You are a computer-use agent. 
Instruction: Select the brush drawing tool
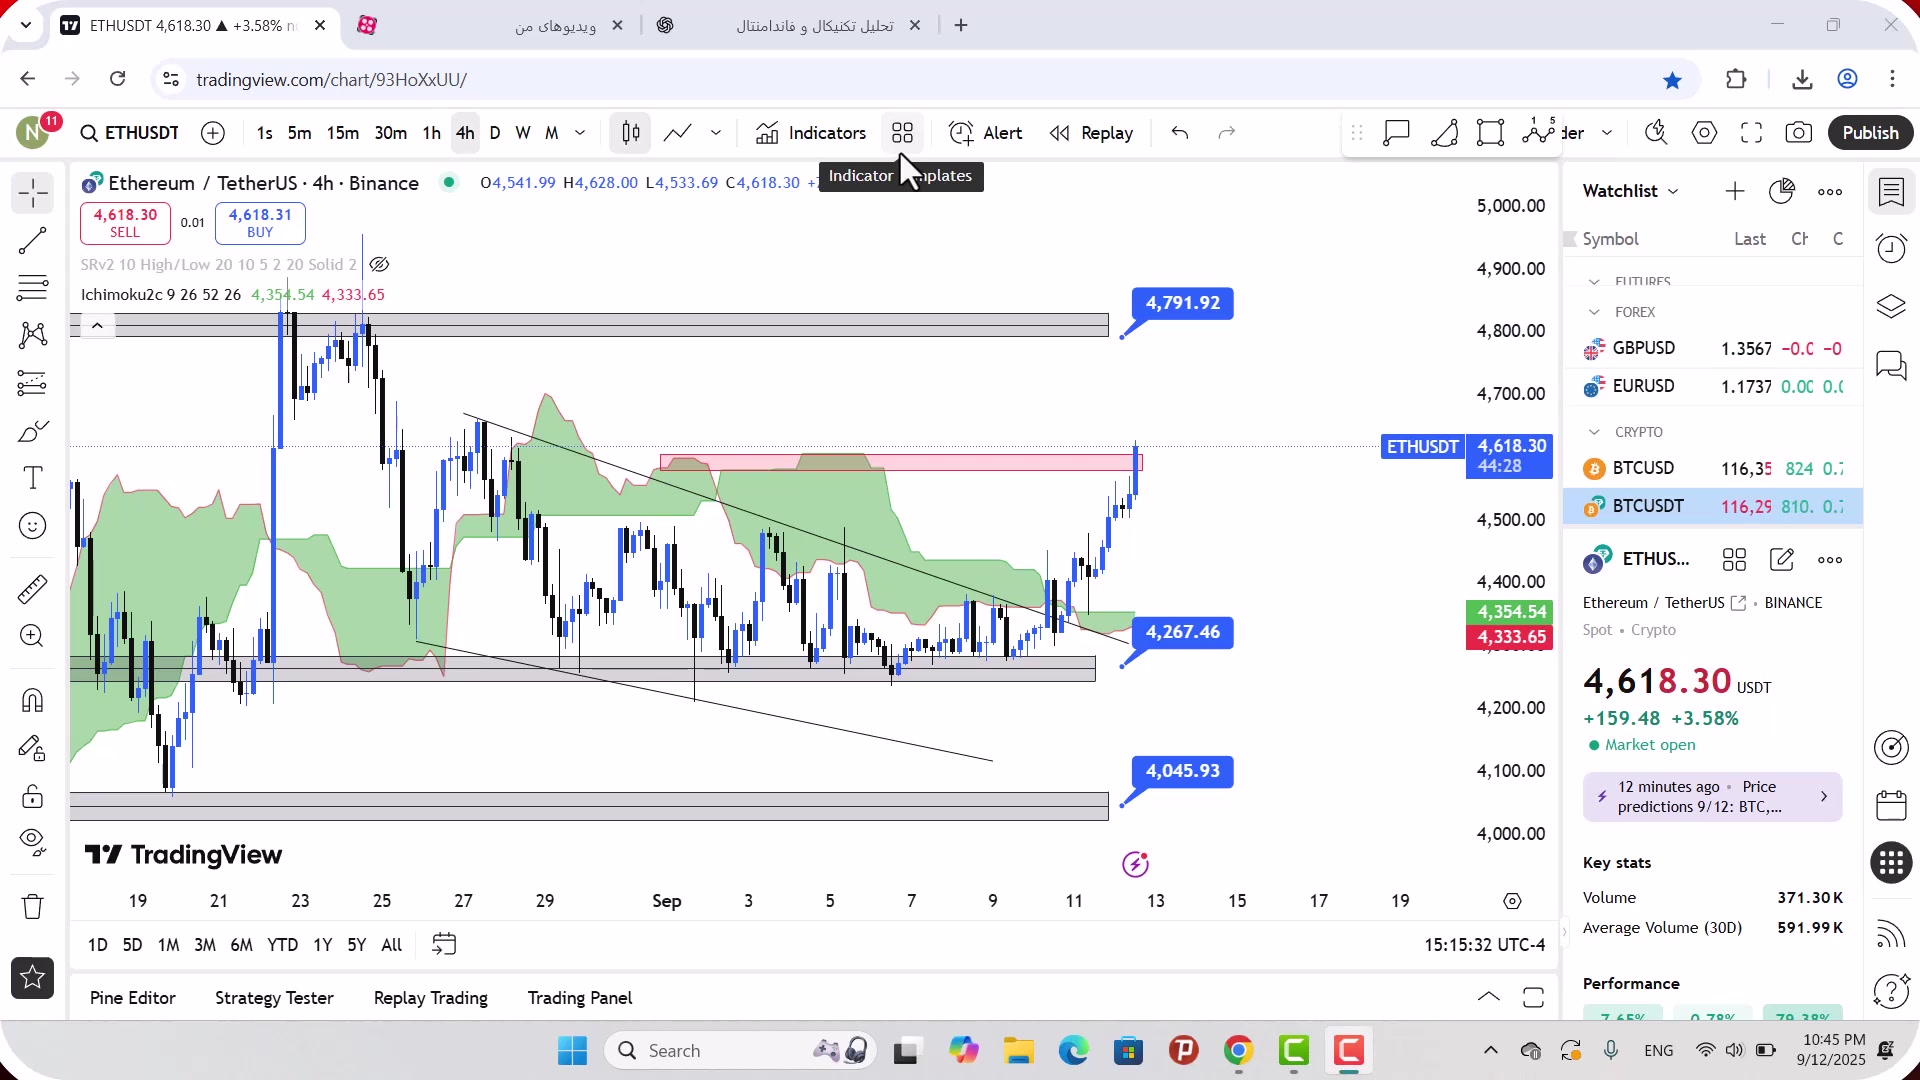coord(33,431)
